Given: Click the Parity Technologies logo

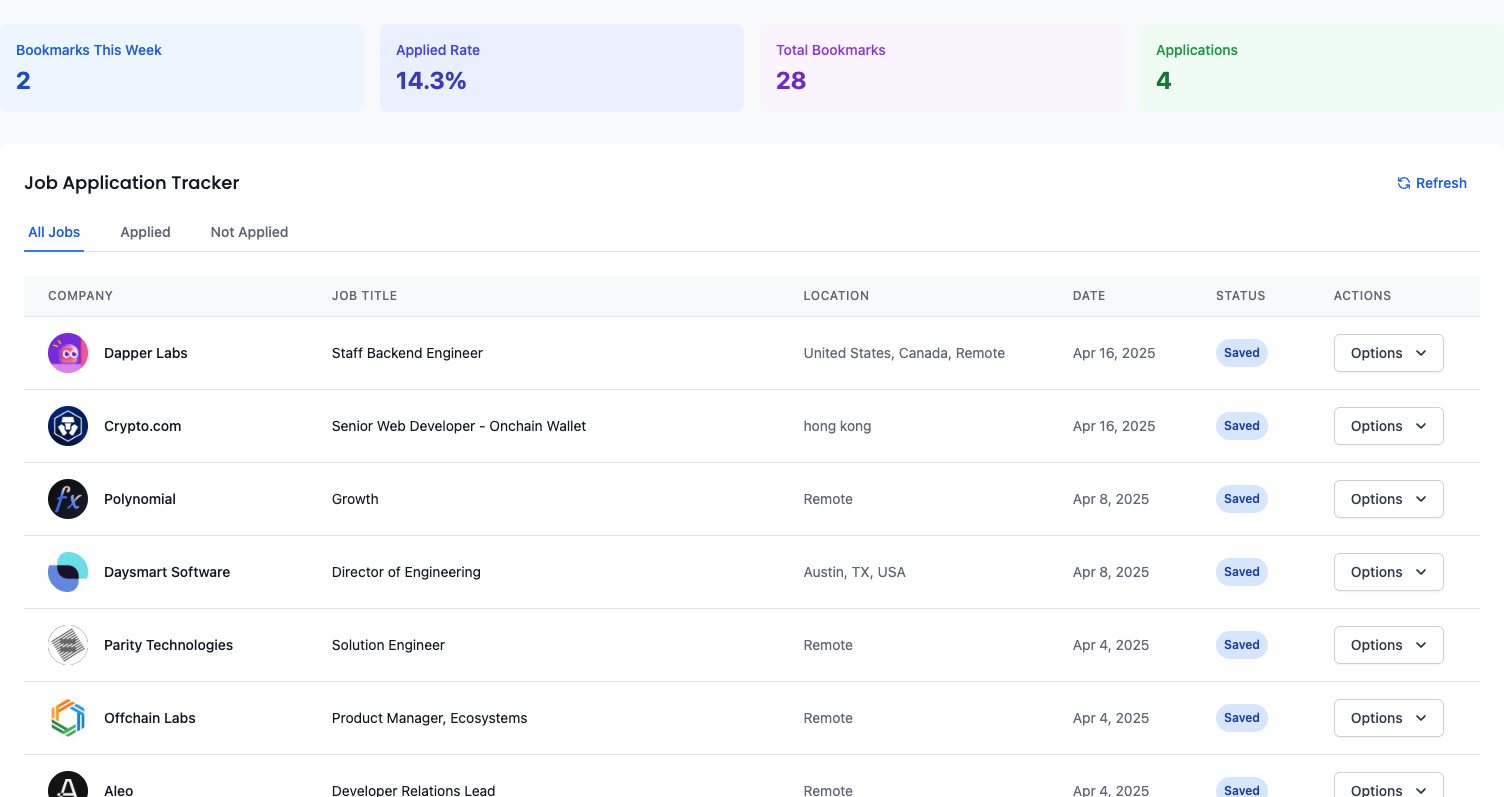Looking at the screenshot, I should (67, 645).
